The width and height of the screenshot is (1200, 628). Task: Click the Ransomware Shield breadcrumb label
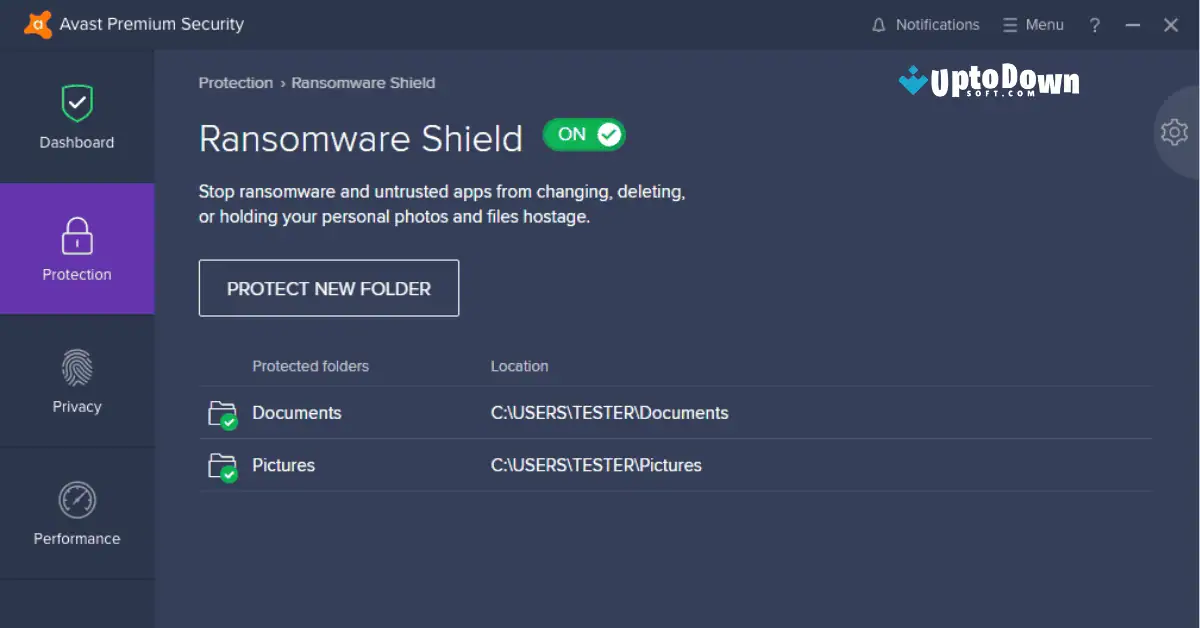[363, 83]
